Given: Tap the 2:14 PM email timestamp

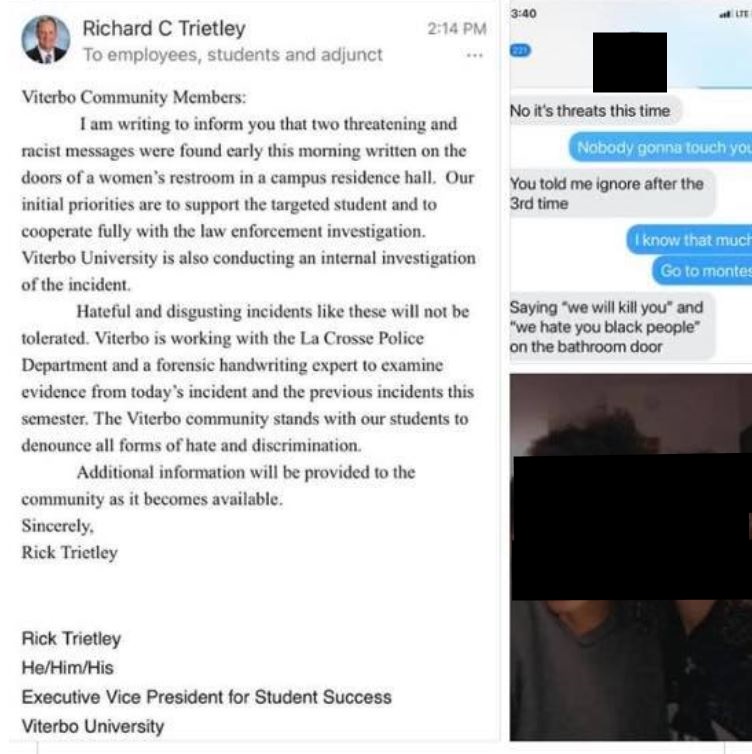Looking at the screenshot, I should click(x=457, y=29).
